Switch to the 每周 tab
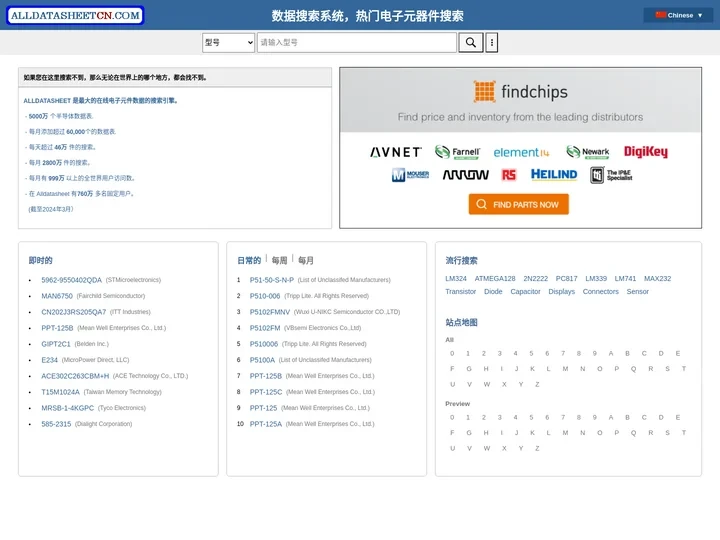 point(279,260)
